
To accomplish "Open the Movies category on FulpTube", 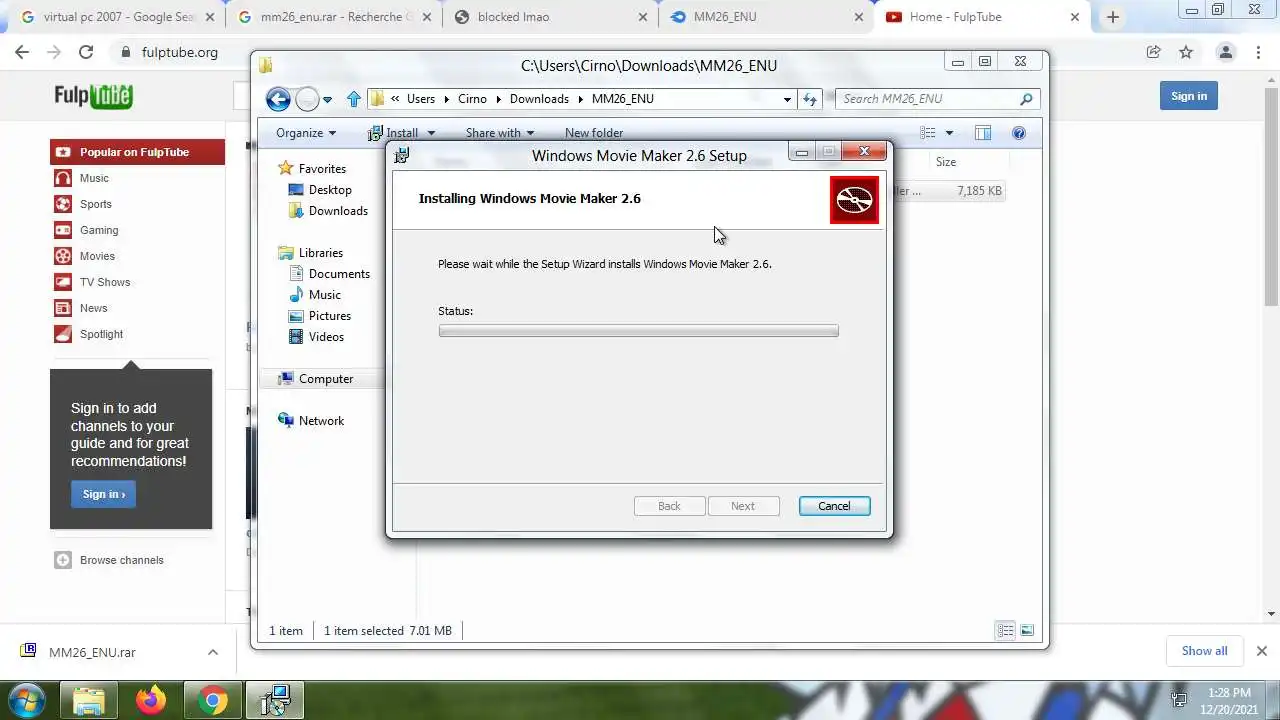I will (97, 256).
